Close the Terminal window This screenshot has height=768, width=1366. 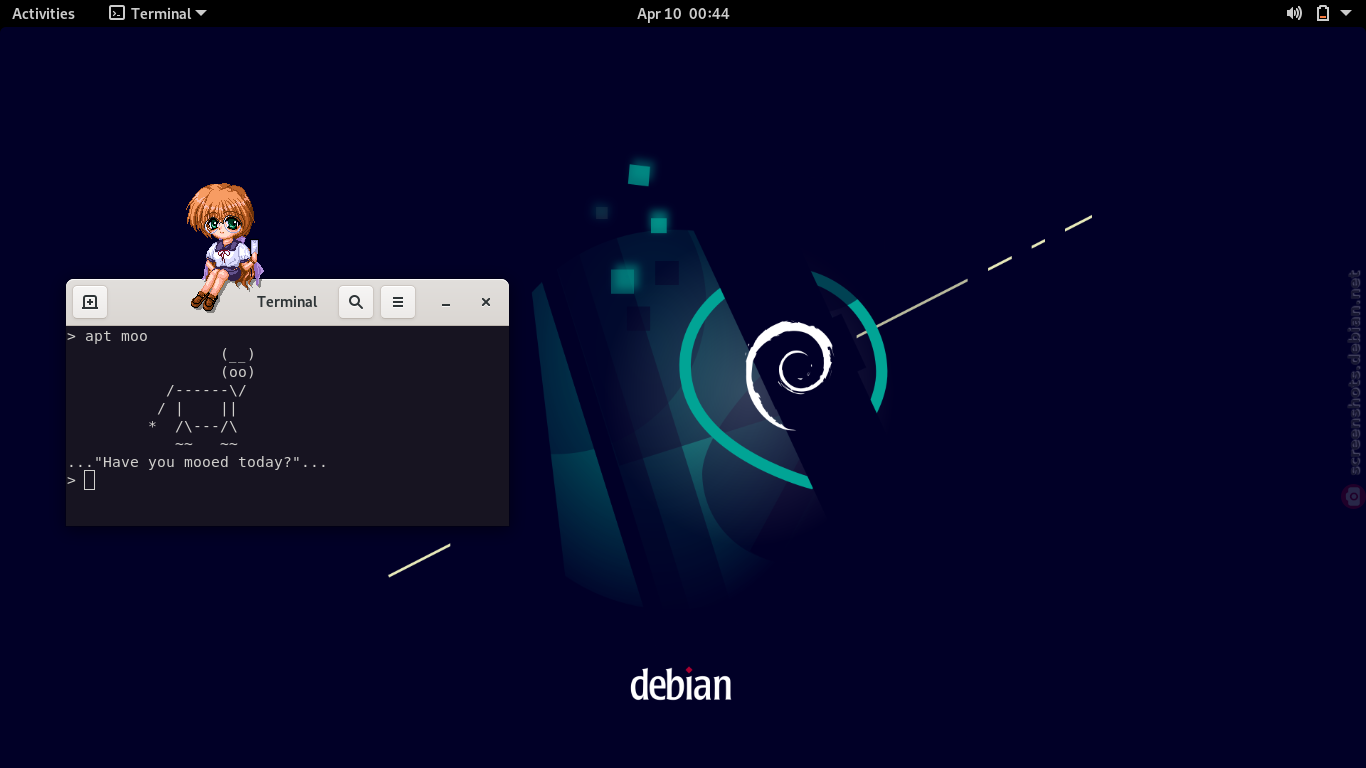tap(486, 302)
